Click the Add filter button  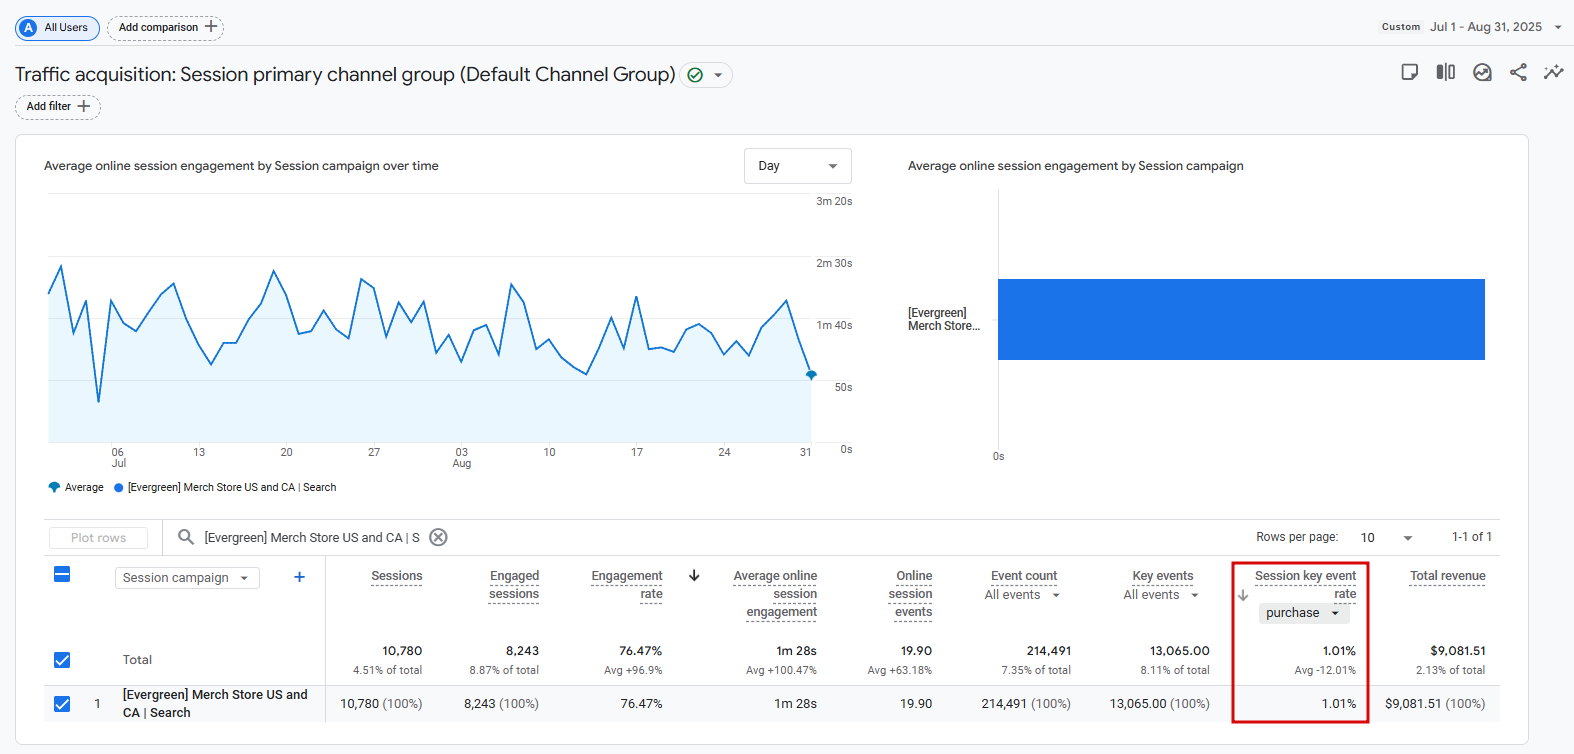pyautogui.click(x=58, y=107)
